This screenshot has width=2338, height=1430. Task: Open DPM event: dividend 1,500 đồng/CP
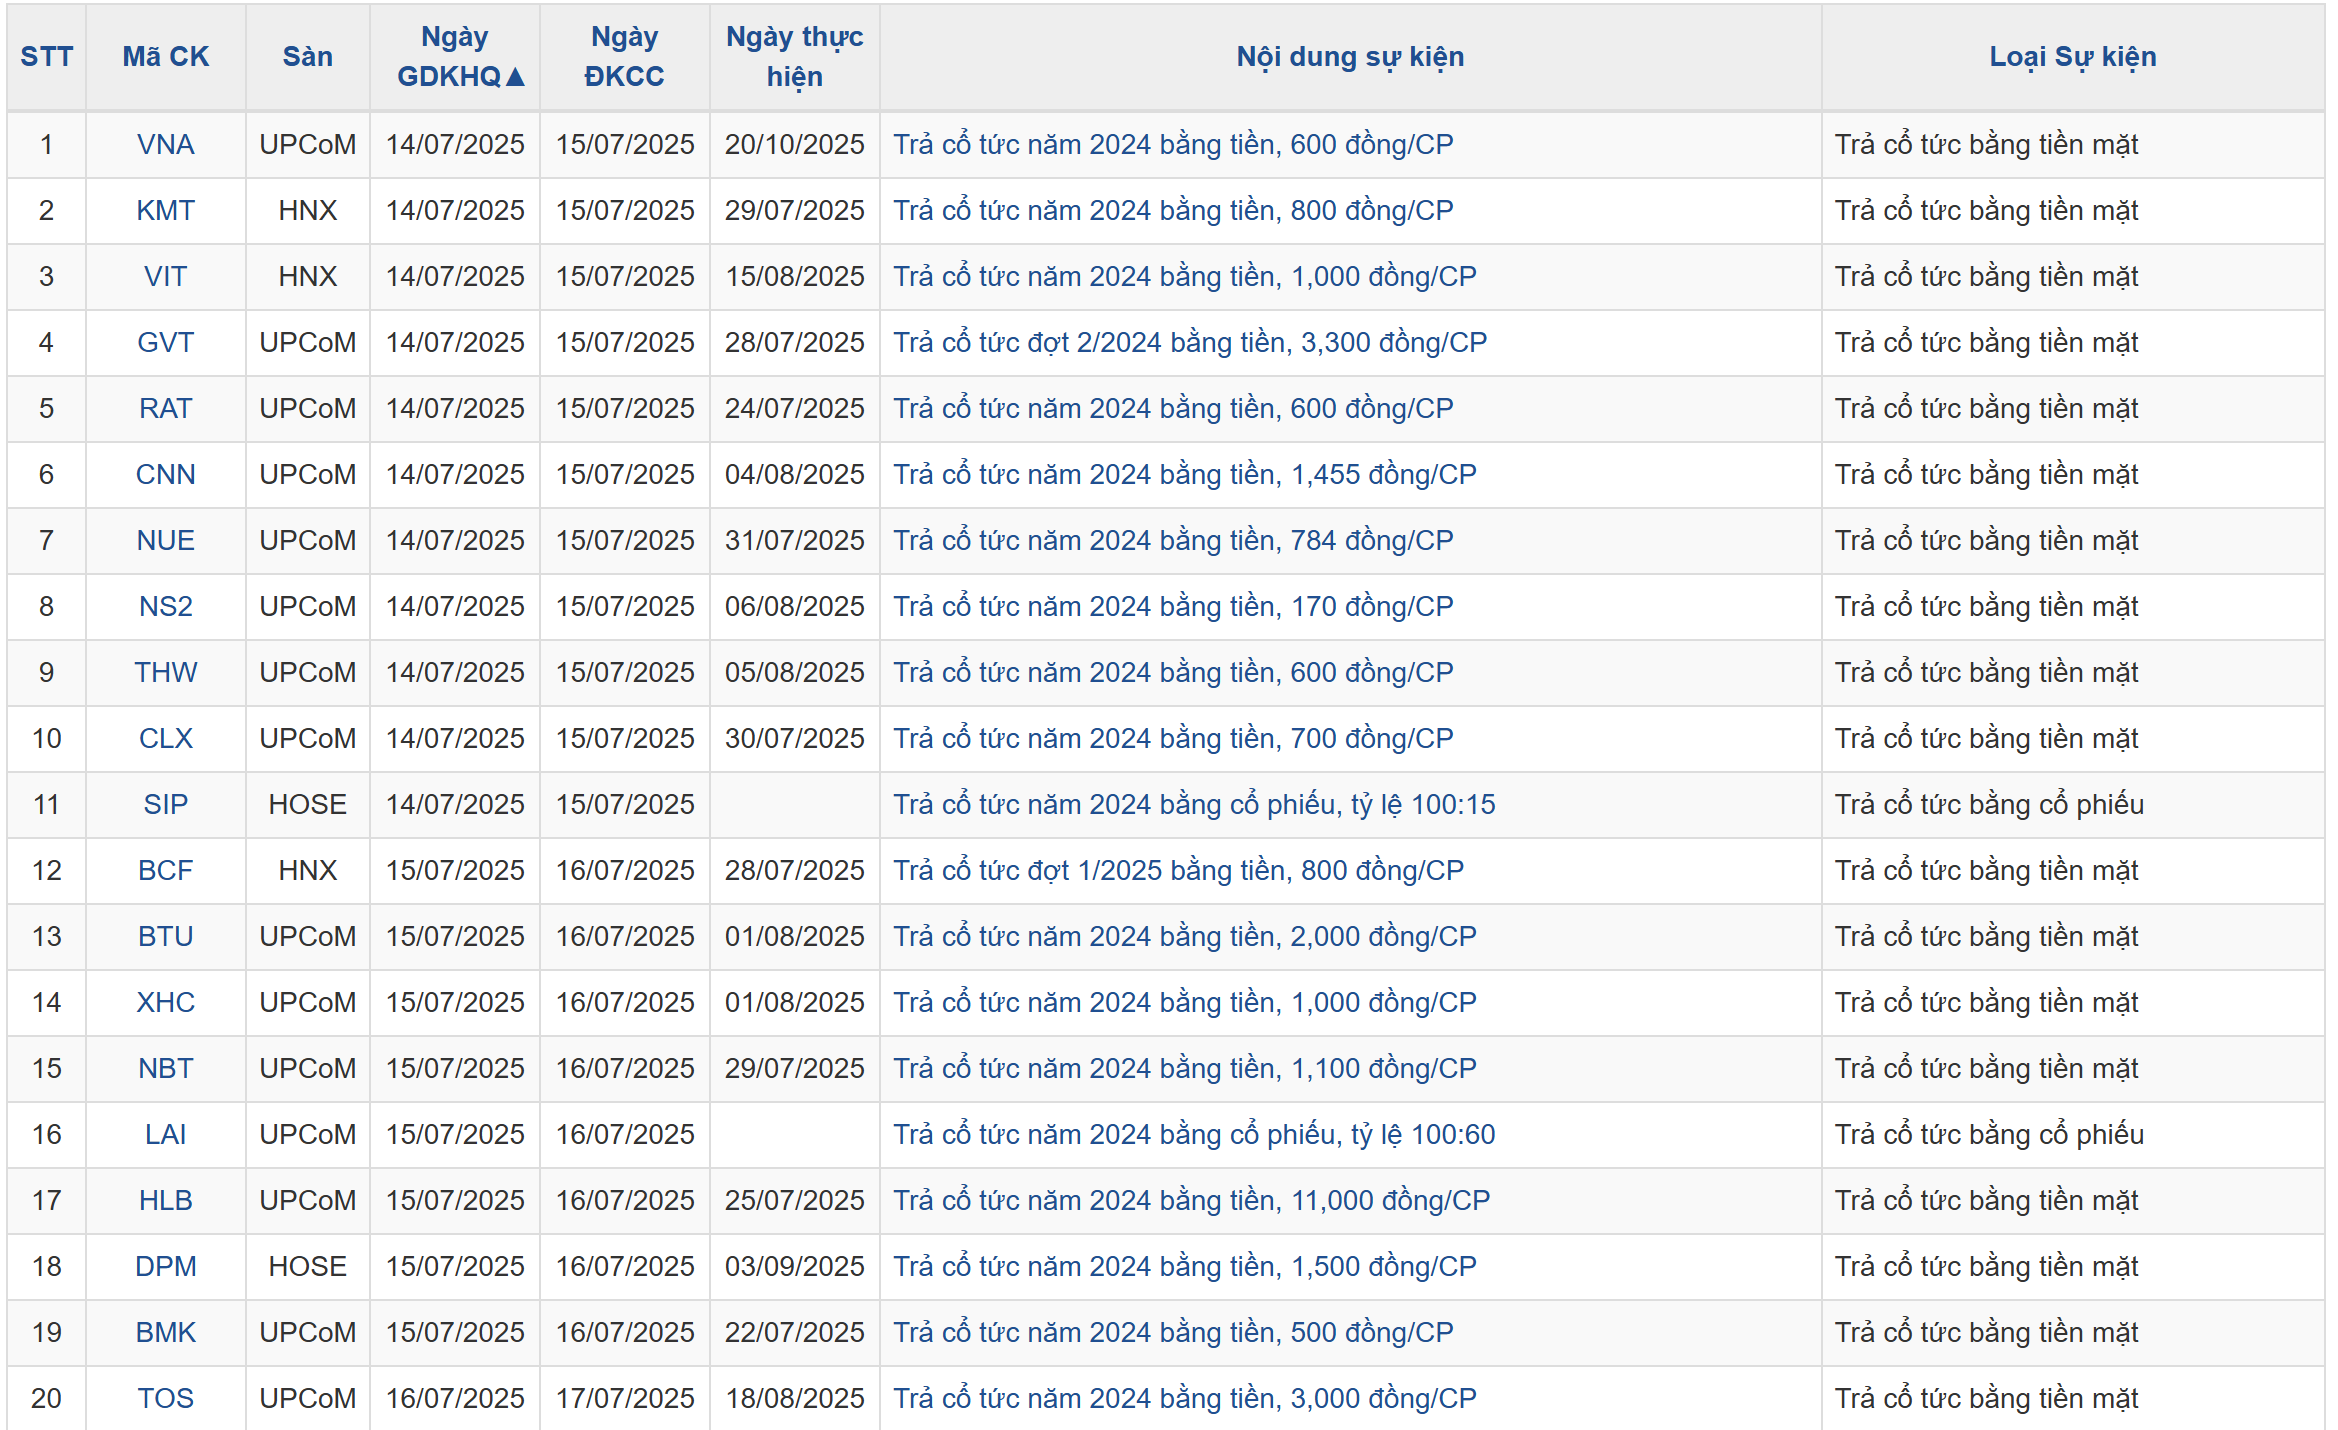coord(1185,1267)
